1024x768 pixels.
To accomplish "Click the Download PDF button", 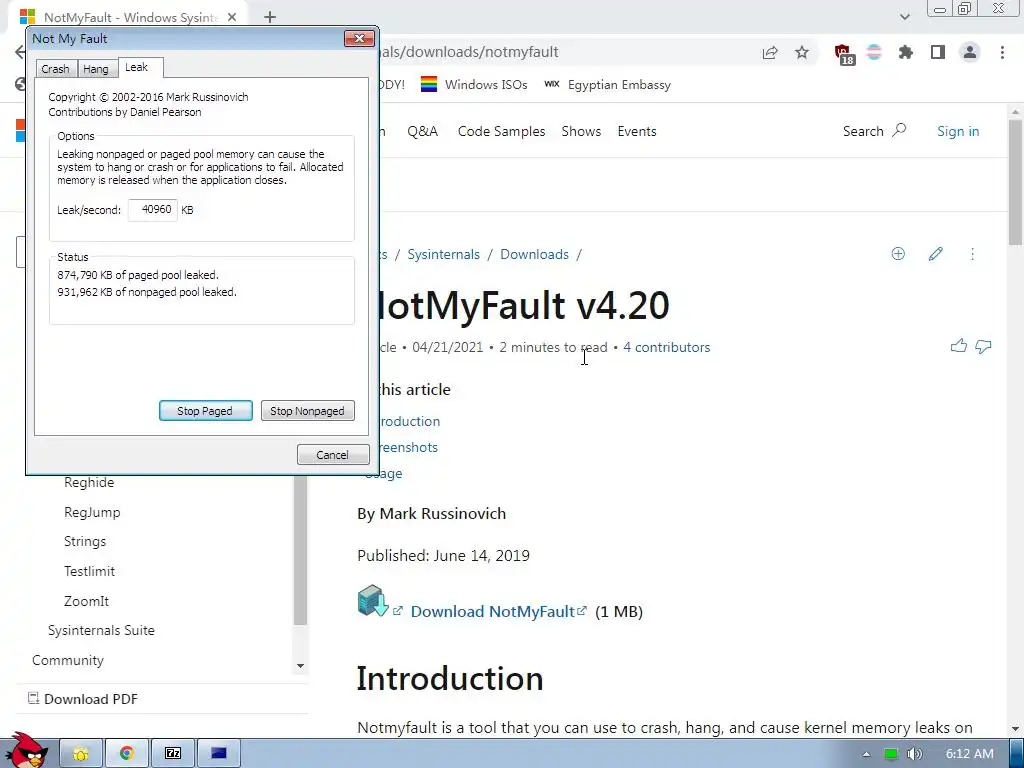I will (83, 699).
